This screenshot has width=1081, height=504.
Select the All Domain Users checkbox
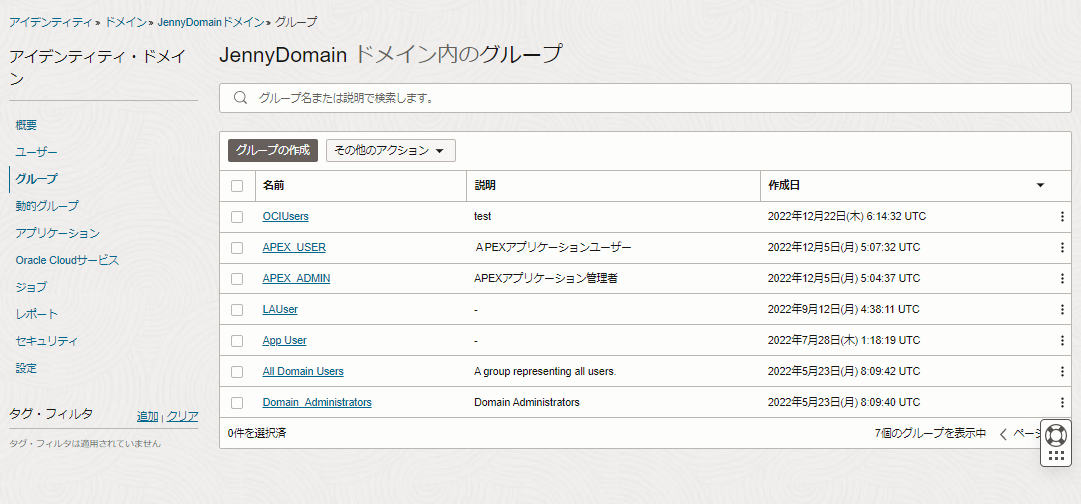coord(237,372)
